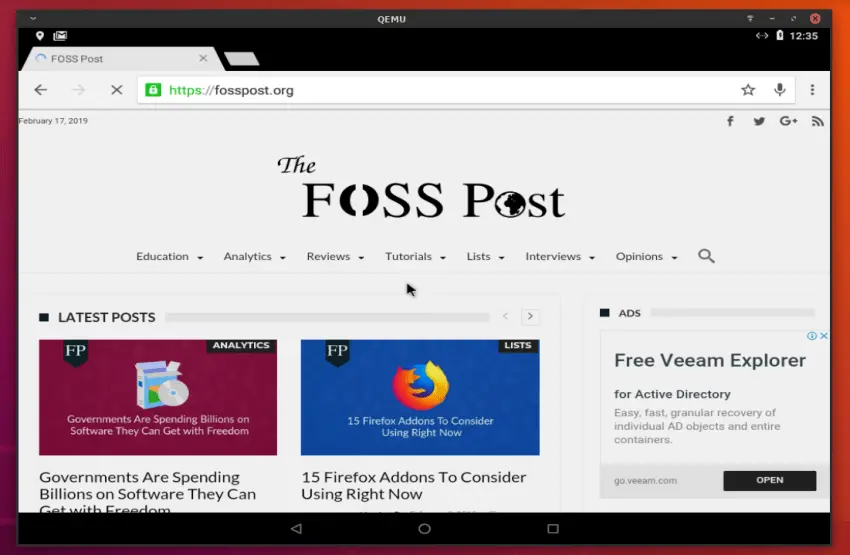Select the FOSS Post browser tab
The width and height of the screenshot is (850, 555).
(121, 59)
